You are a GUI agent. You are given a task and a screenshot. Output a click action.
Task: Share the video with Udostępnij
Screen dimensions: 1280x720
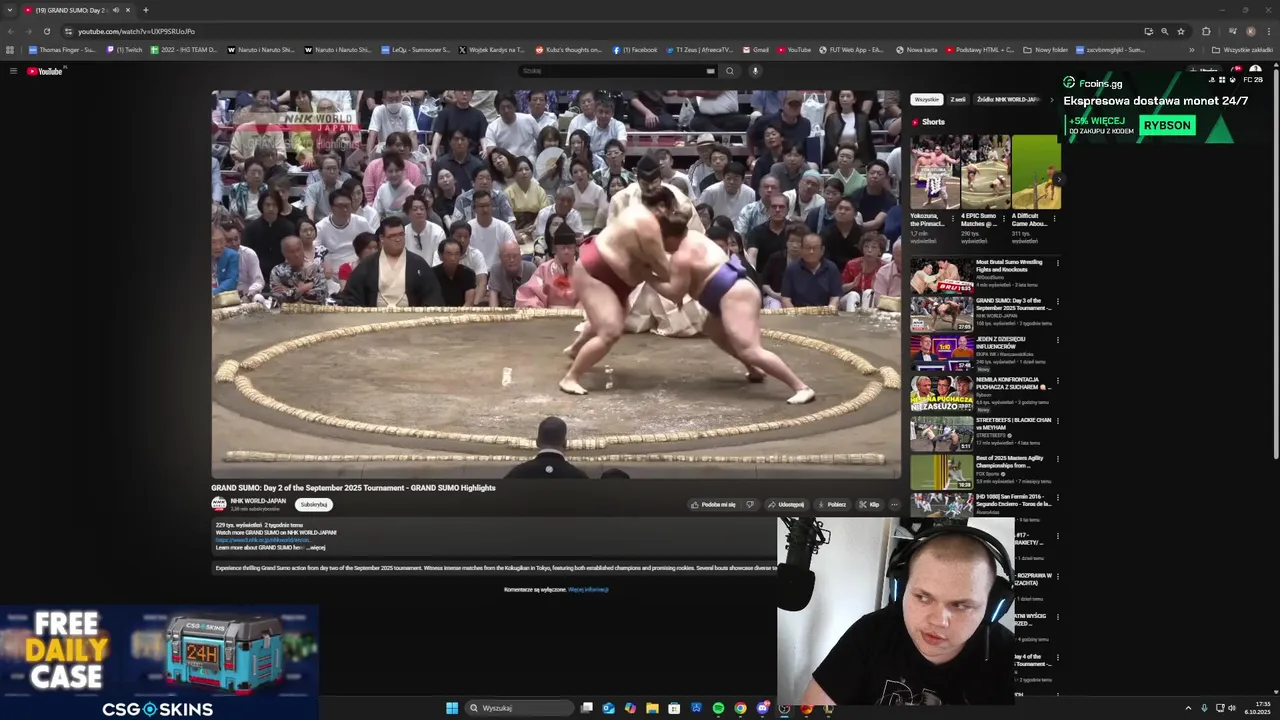(x=786, y=504)
